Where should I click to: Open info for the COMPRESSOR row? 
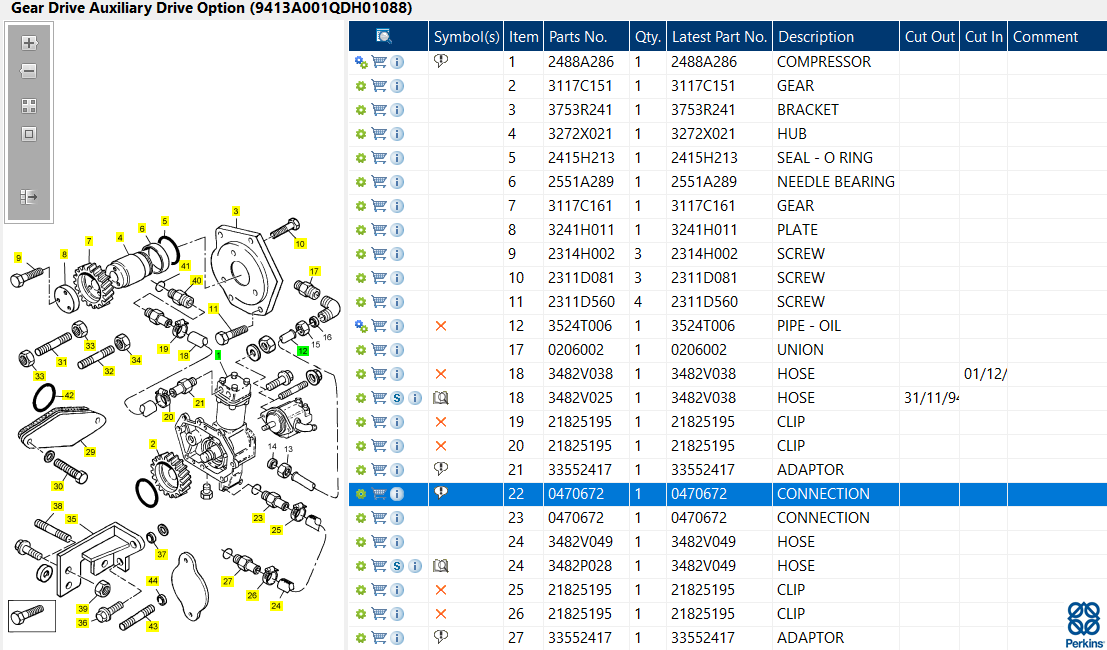click(x=397, y=62)
